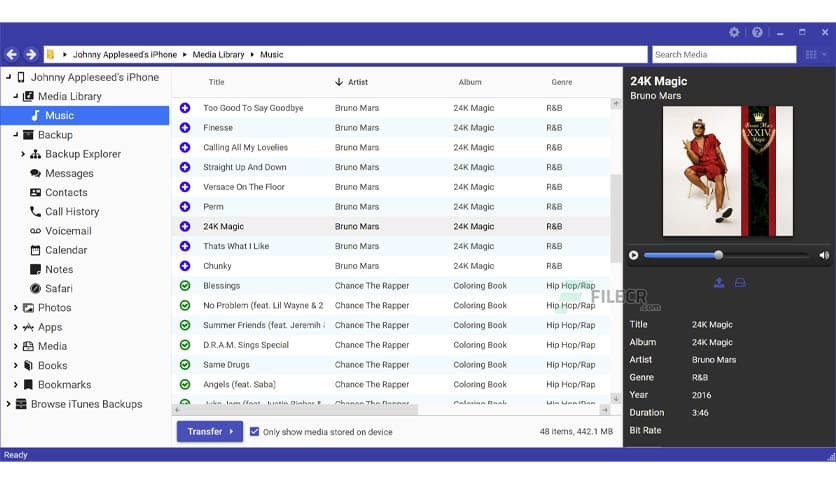Click the upload export icon under the player
The height and width of the screenshot is (484, 836).
719,283
